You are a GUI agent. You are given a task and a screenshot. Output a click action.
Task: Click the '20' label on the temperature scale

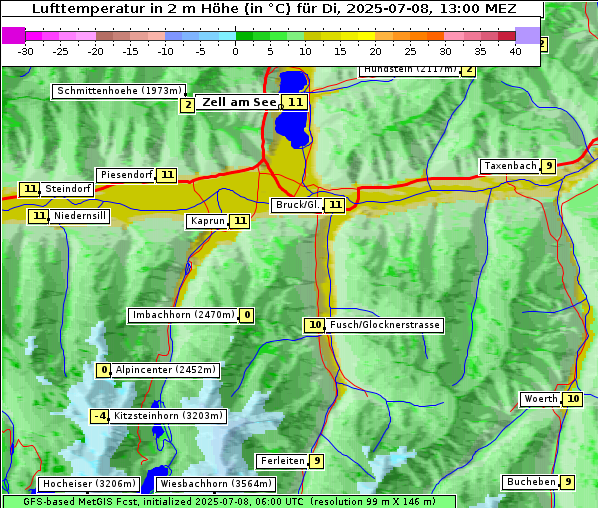click(375, 51)
